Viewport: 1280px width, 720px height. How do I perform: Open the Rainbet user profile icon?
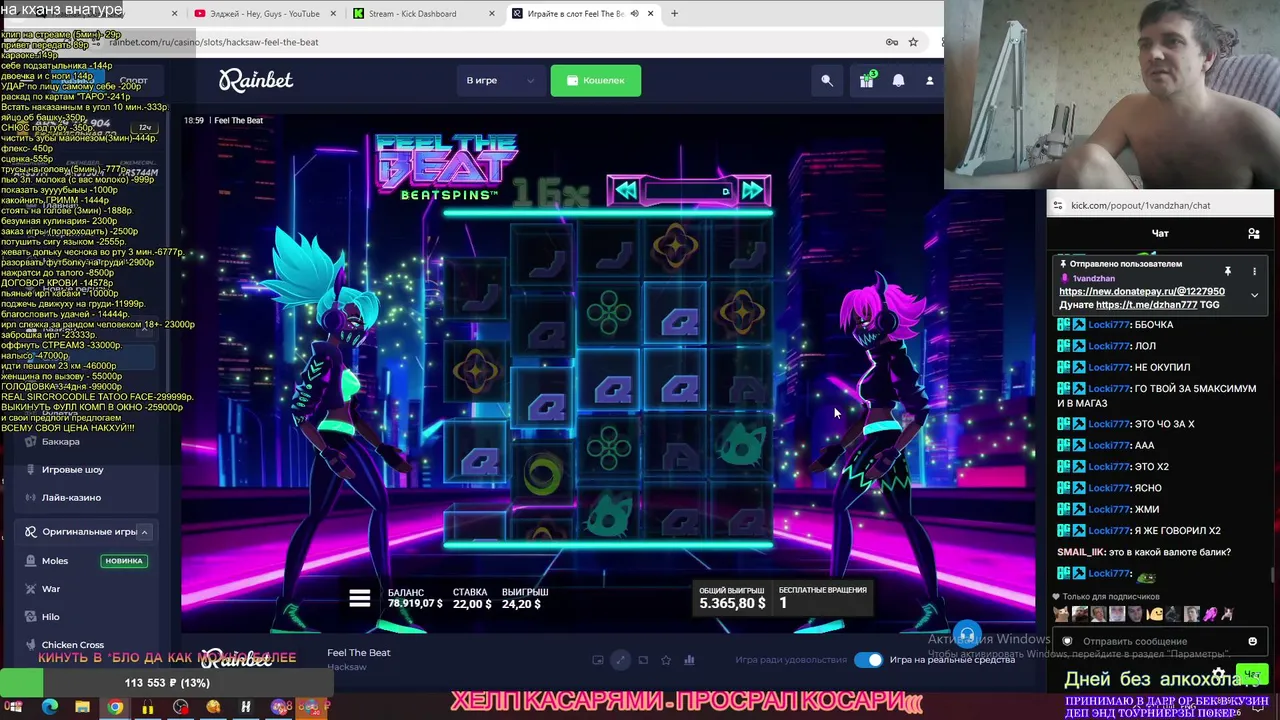click(x=929, y=81)
